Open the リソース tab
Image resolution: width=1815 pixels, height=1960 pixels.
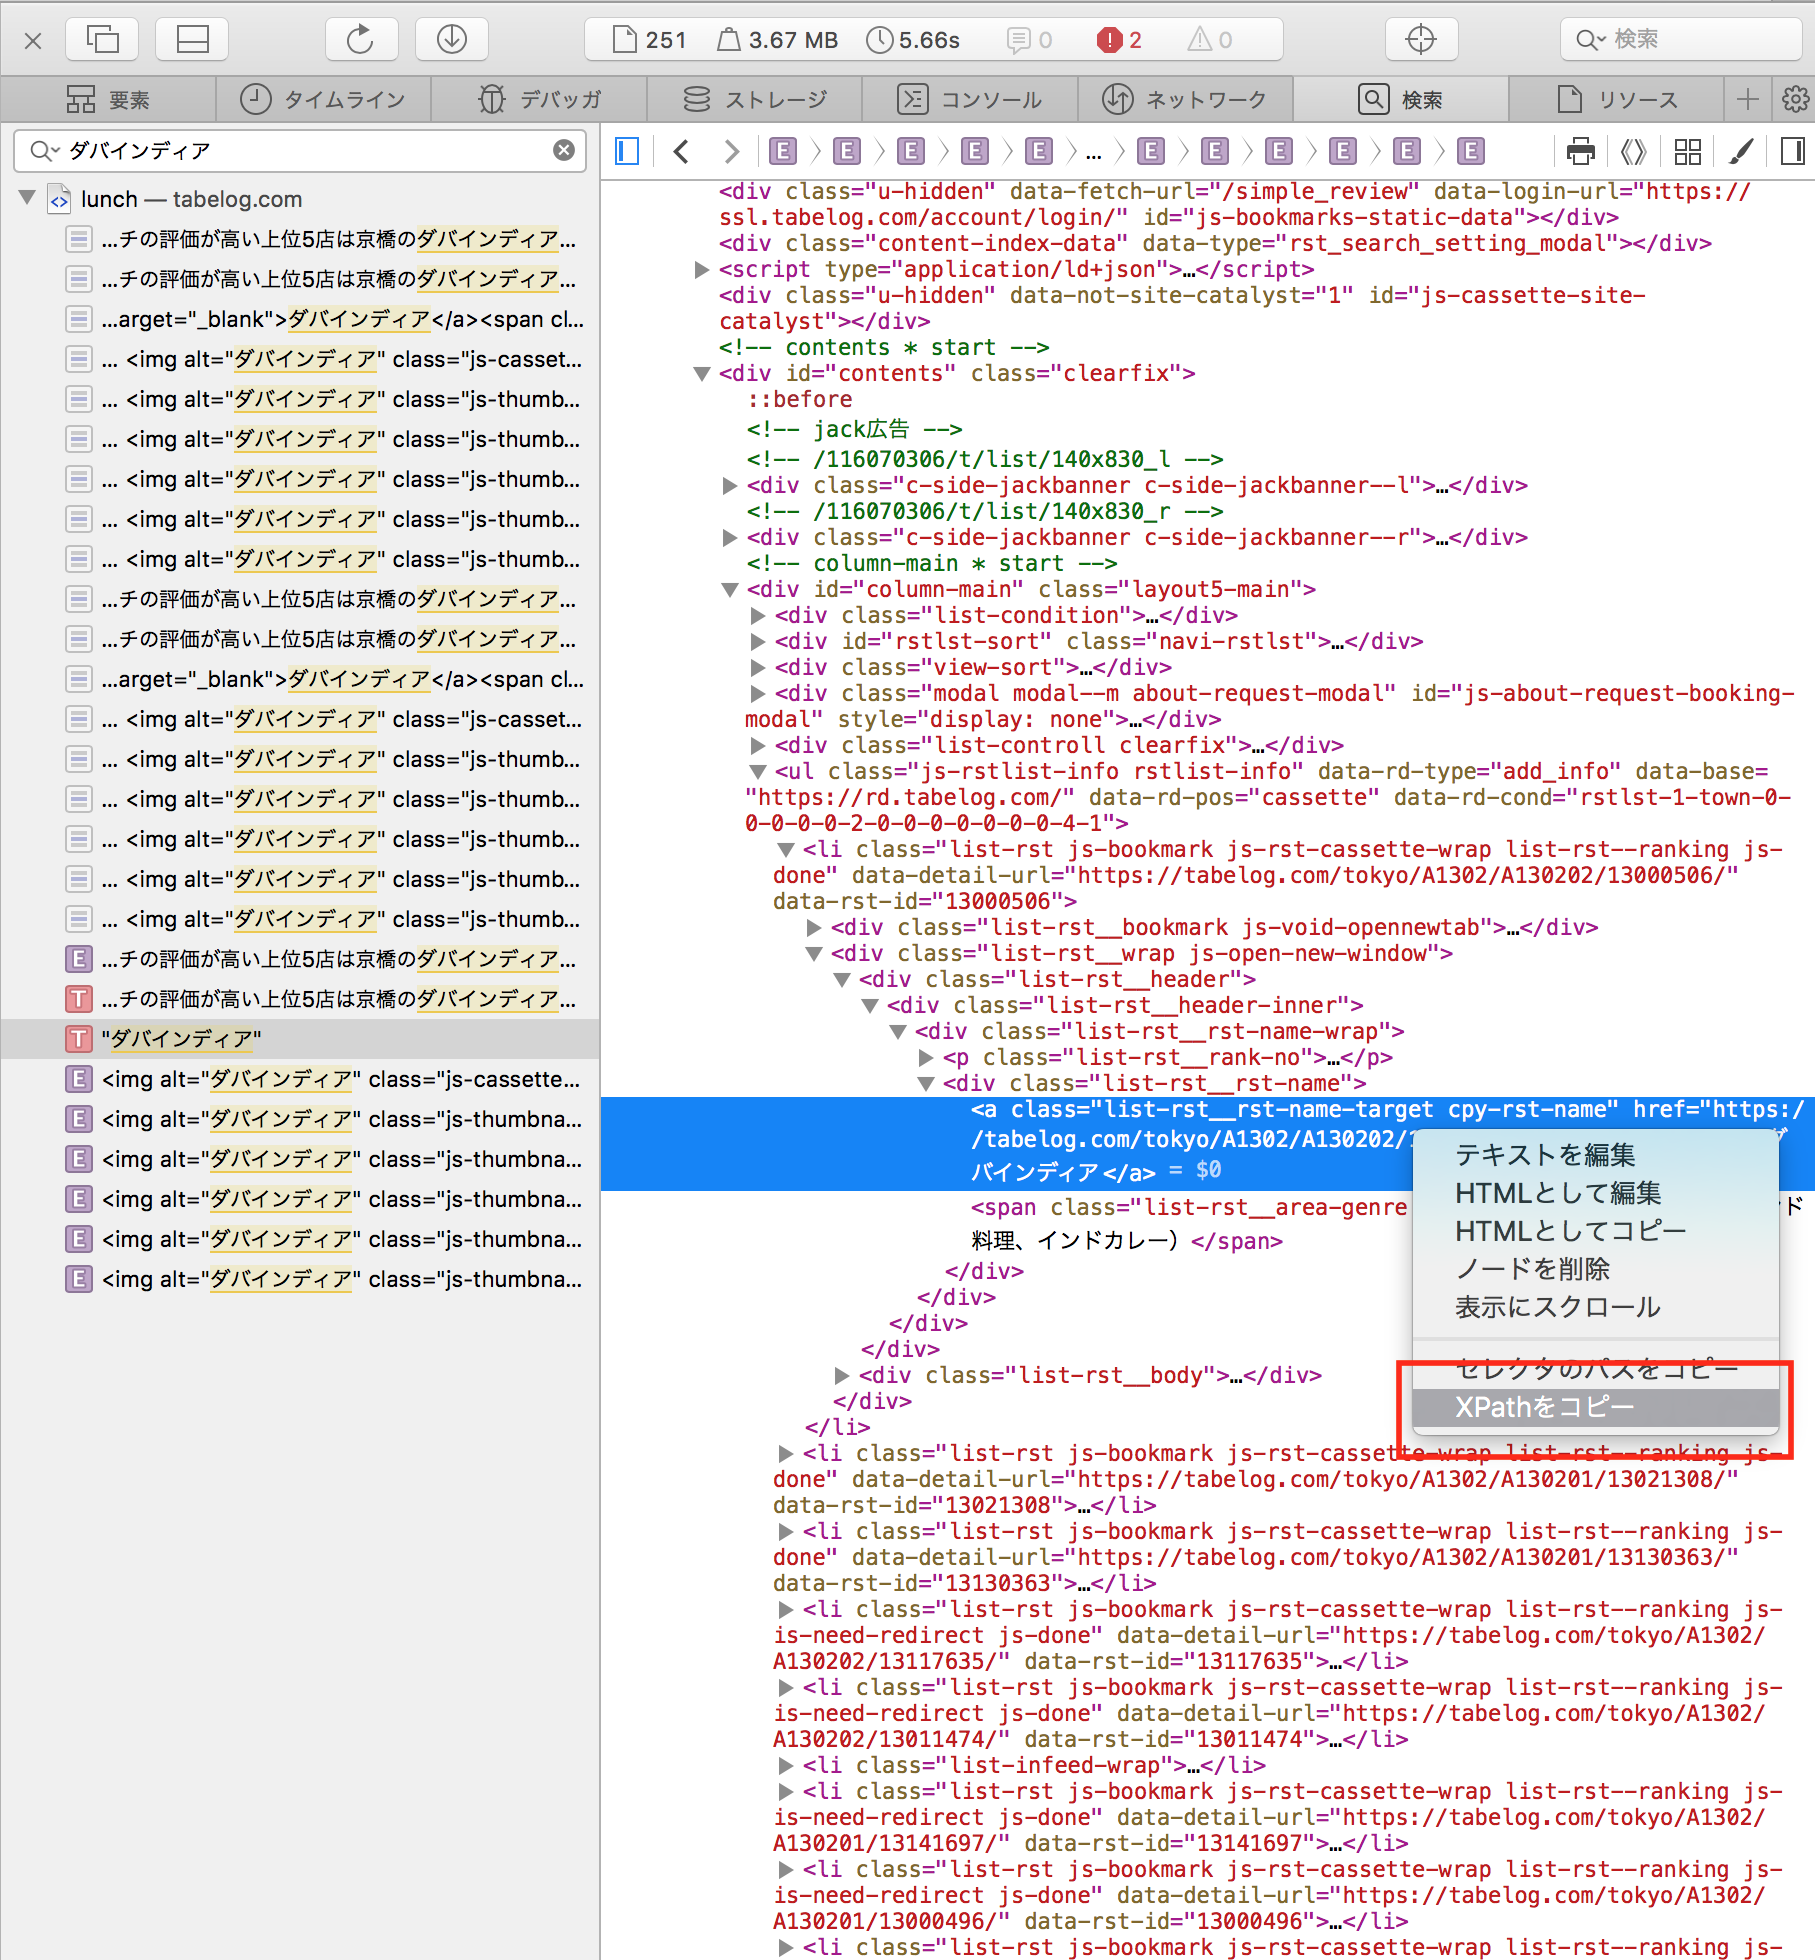coord(1618,99)
